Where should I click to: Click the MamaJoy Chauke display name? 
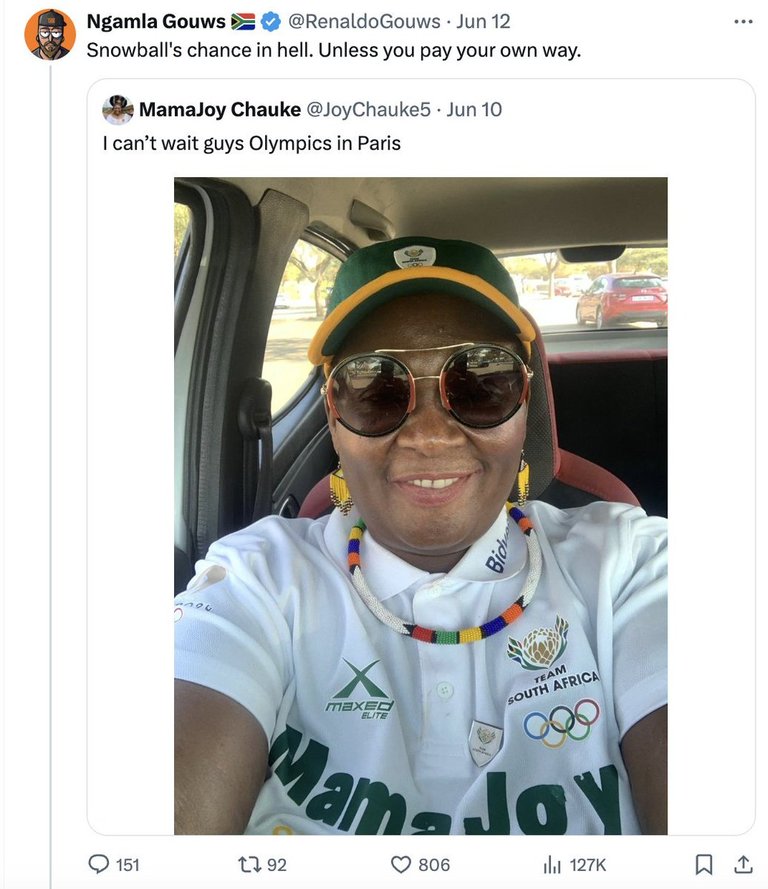[220, 109]
